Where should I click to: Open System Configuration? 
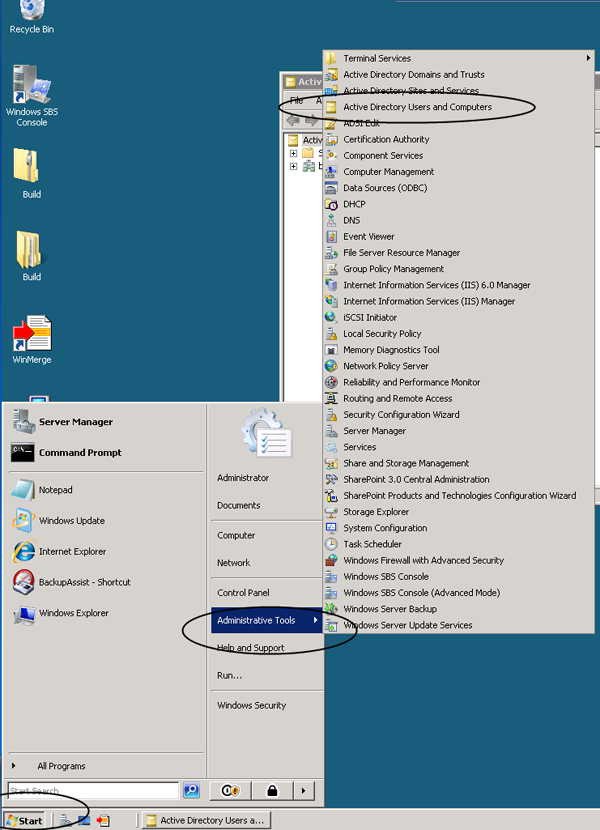(459, 528)
